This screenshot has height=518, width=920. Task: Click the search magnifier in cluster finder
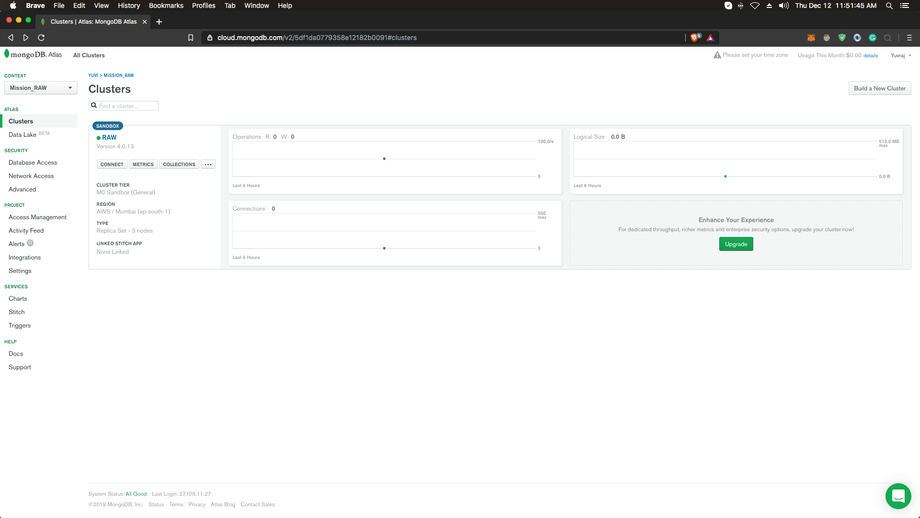[94, 106]
